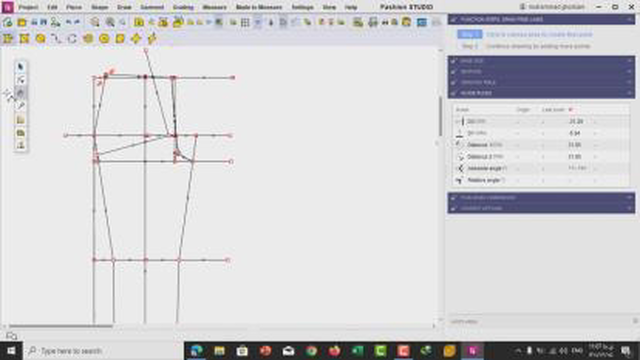Open the Grading menu
The height and width of the screenshot is (360, 640).
pos(183,7)
